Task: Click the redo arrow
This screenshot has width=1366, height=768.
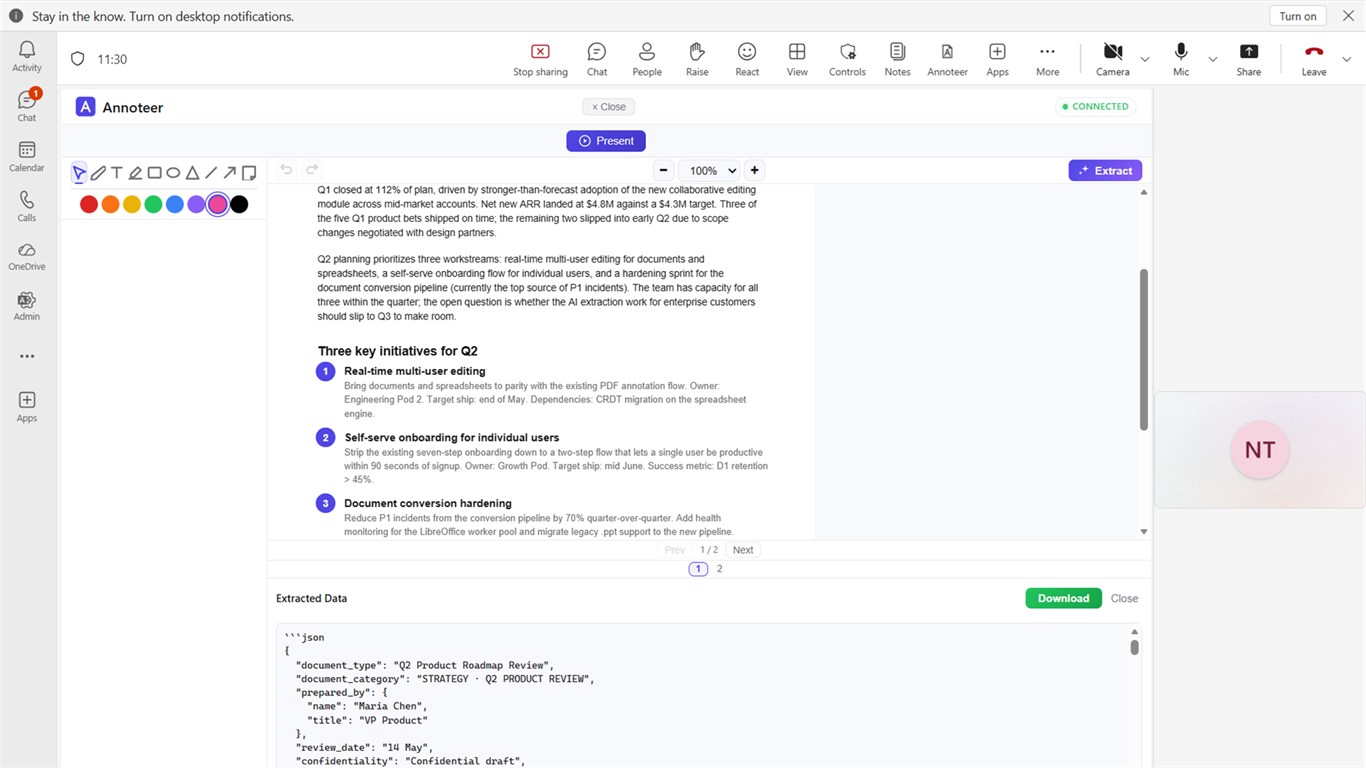Action: pyautogui.click(x=312, y=170)
